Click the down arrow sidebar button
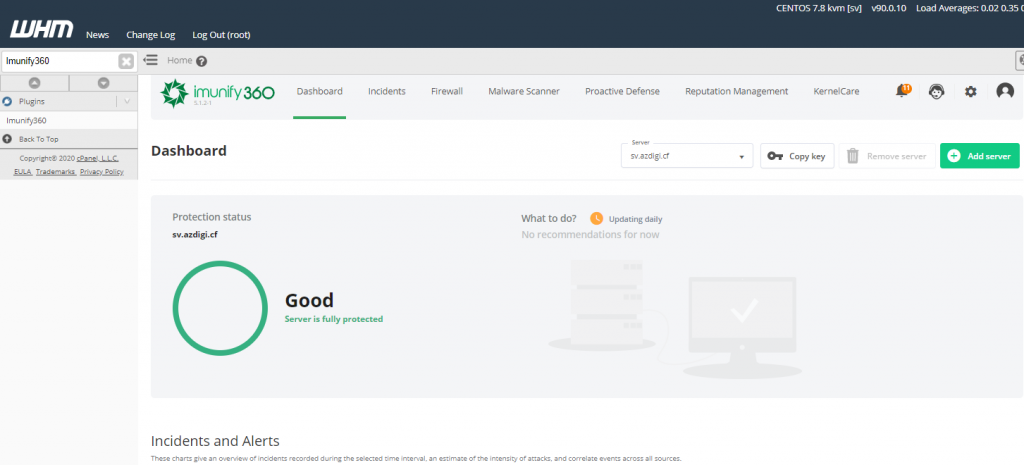 point(103,83)
